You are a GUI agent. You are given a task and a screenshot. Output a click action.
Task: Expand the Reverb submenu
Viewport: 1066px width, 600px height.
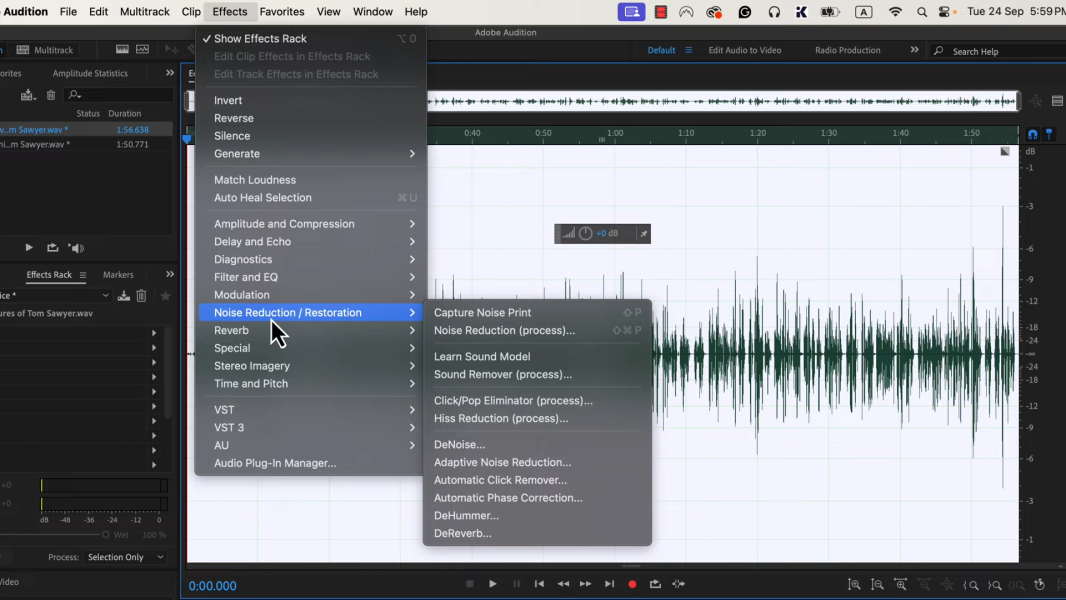click(x=310, y=330)
